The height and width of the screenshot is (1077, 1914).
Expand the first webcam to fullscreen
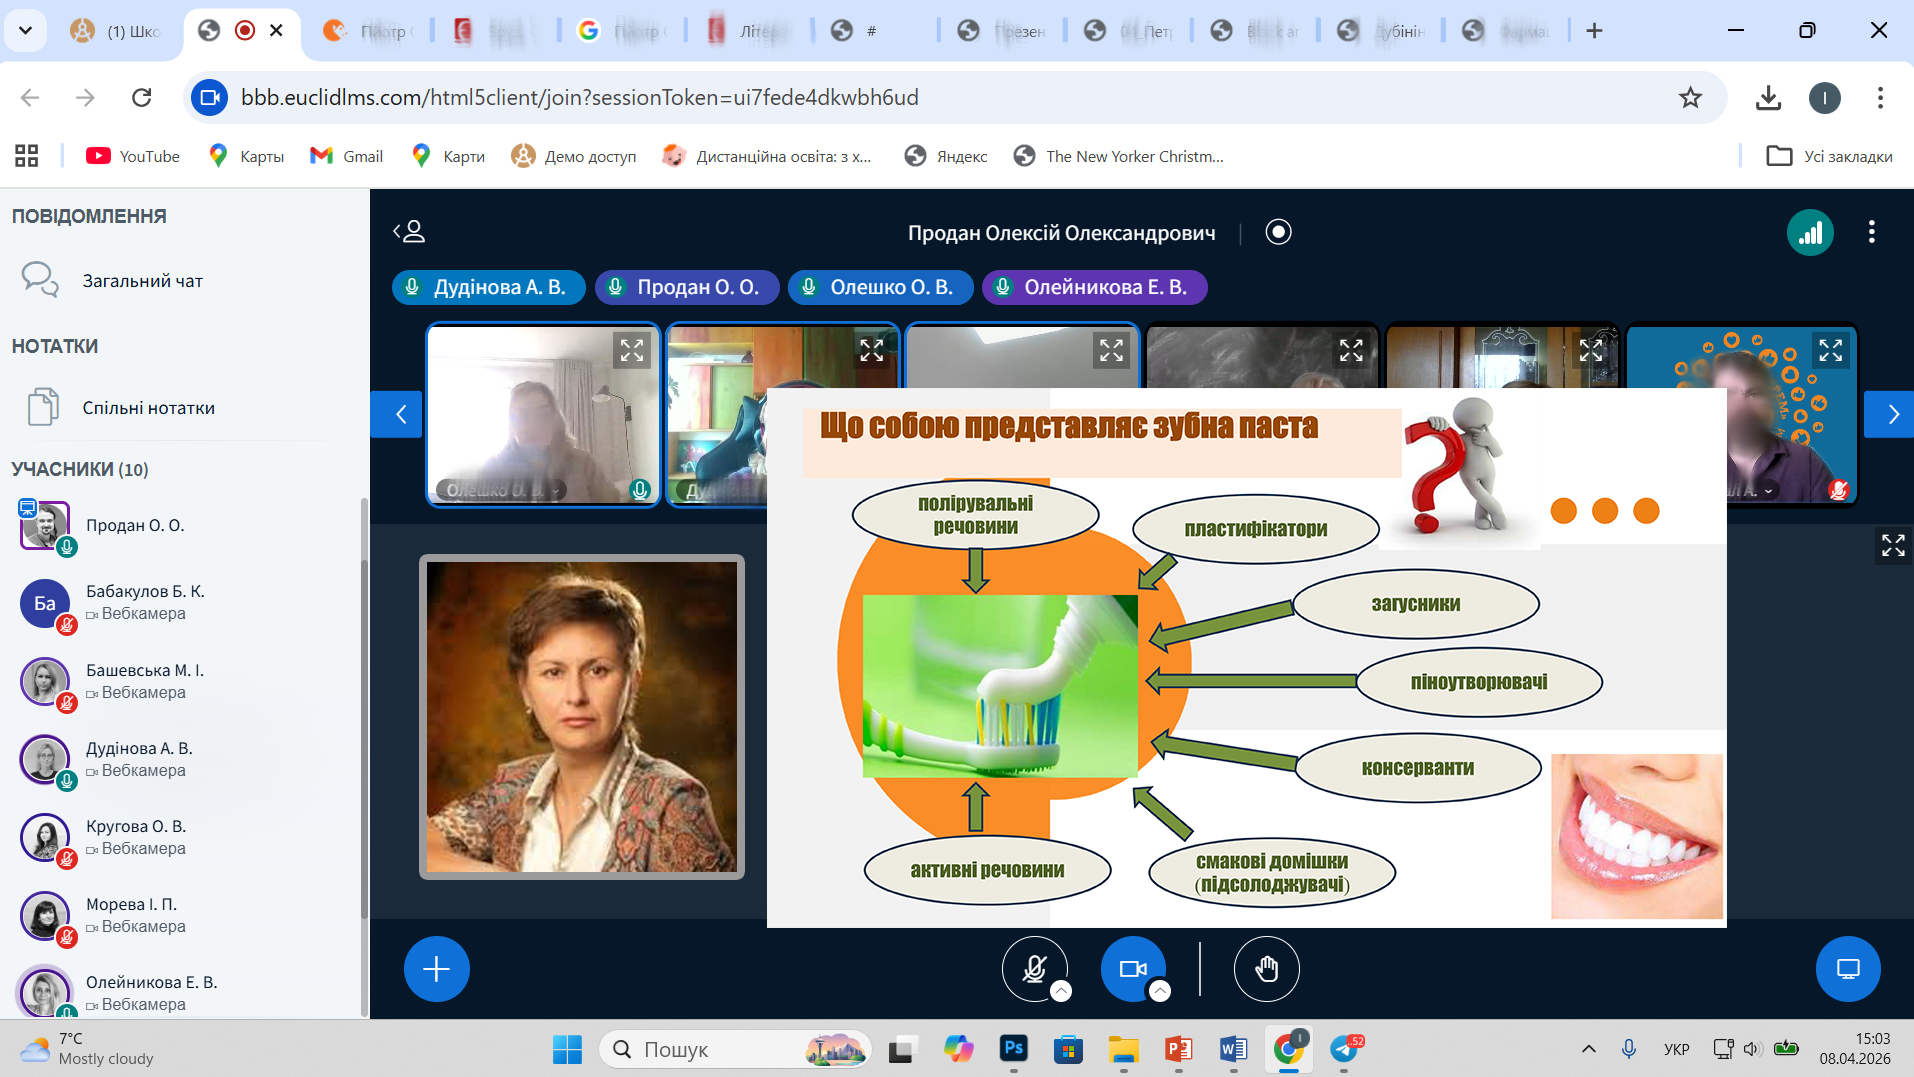click(631, 351)
